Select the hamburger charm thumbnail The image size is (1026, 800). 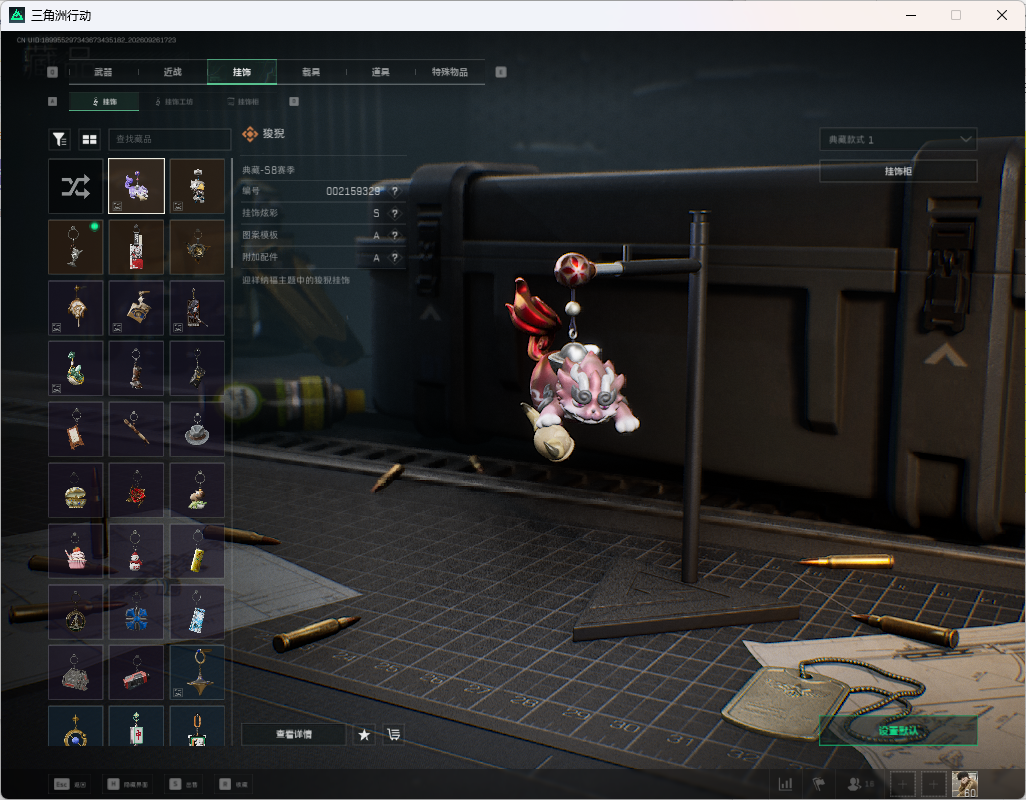[x=75, y=491]
